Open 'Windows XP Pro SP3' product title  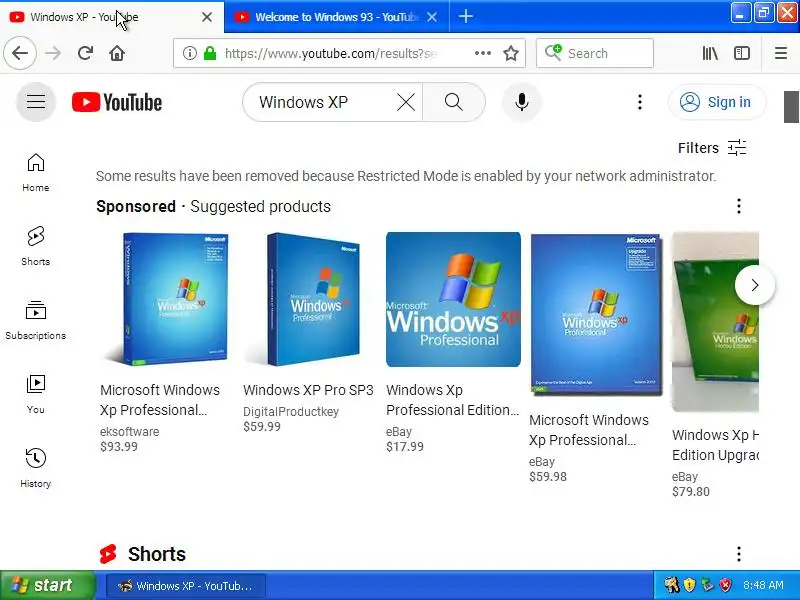[x=308, y=390]
